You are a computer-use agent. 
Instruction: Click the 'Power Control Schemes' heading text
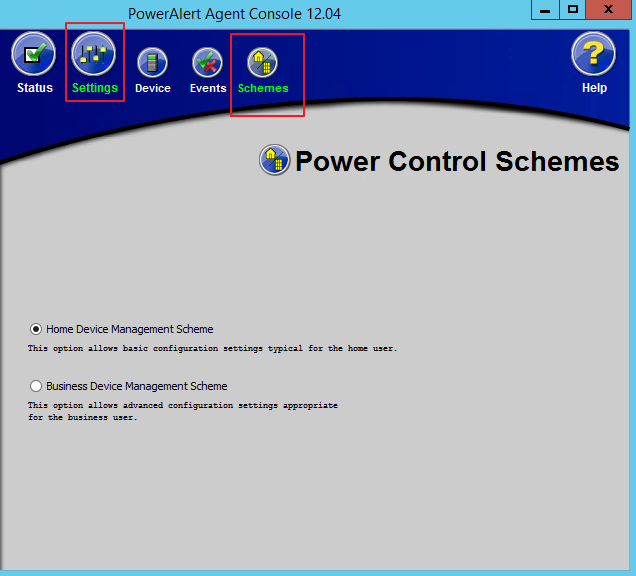pos(457,161)
